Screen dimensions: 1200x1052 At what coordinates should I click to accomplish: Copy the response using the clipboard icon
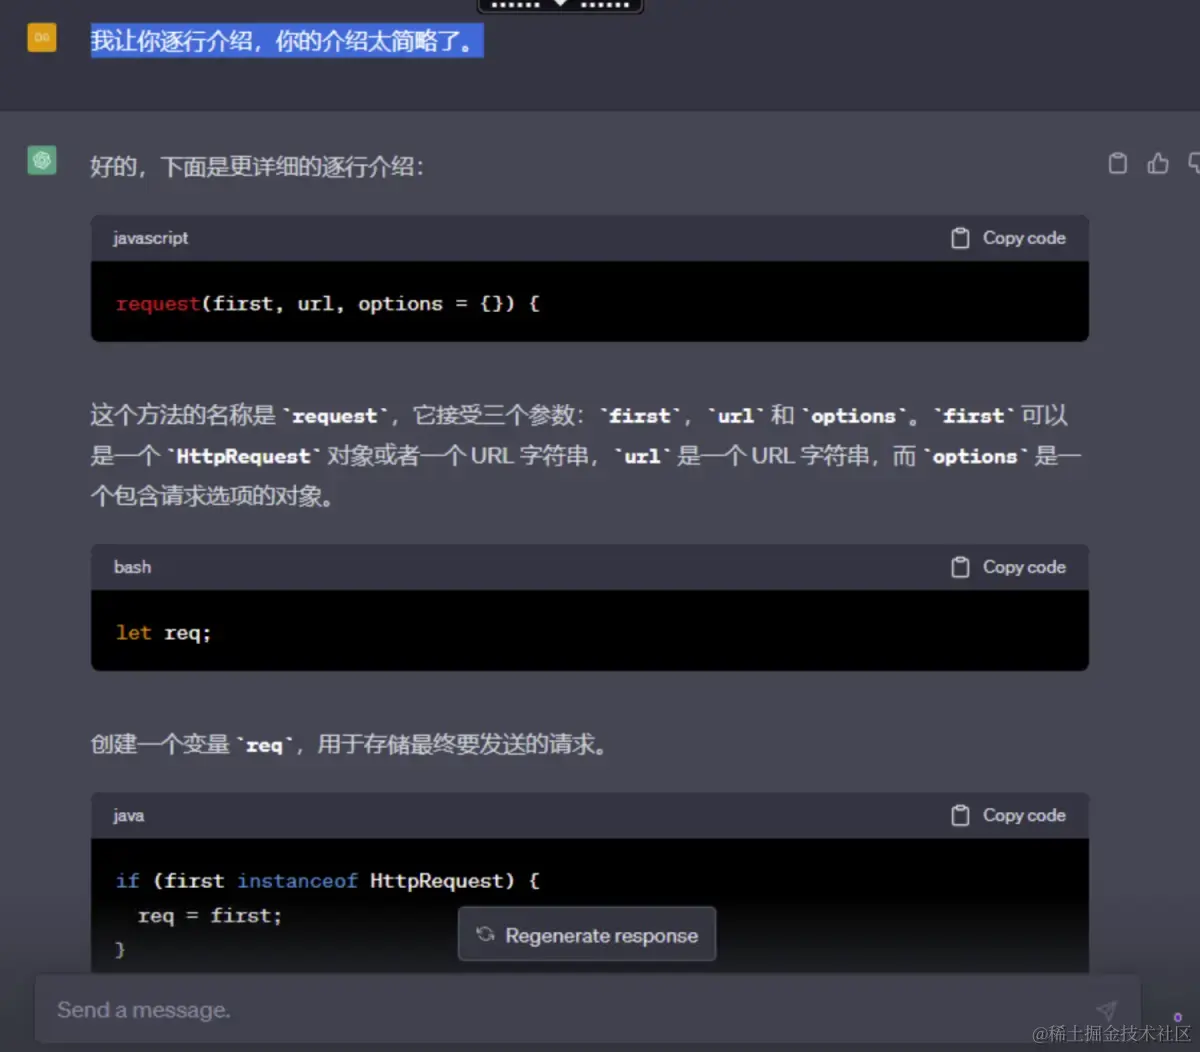(1118, 163)
